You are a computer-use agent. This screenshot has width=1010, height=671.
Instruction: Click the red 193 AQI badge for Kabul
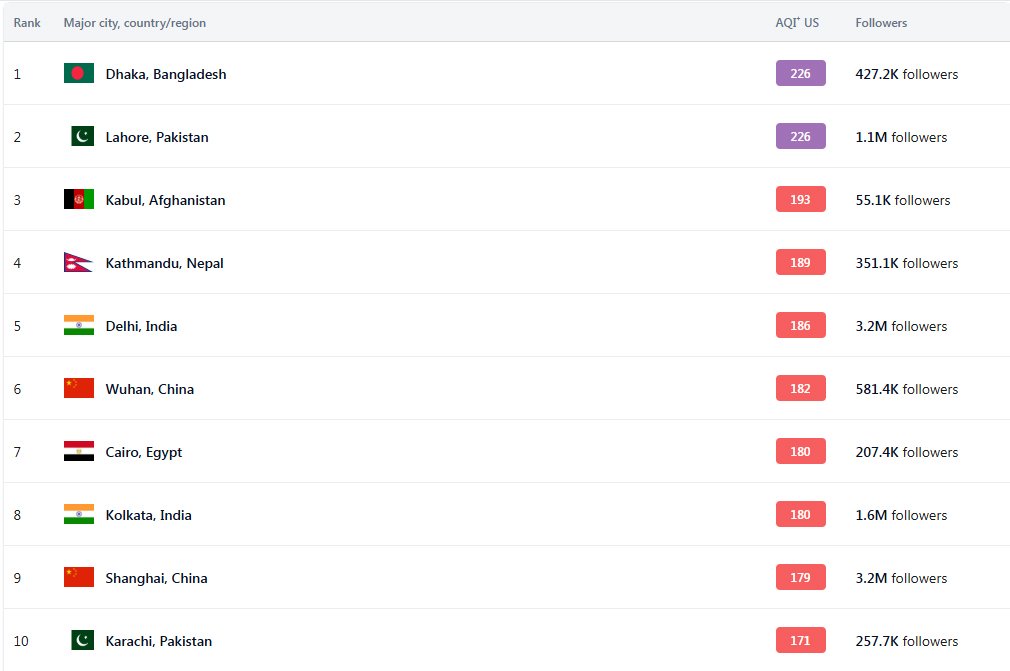point(800,200)
